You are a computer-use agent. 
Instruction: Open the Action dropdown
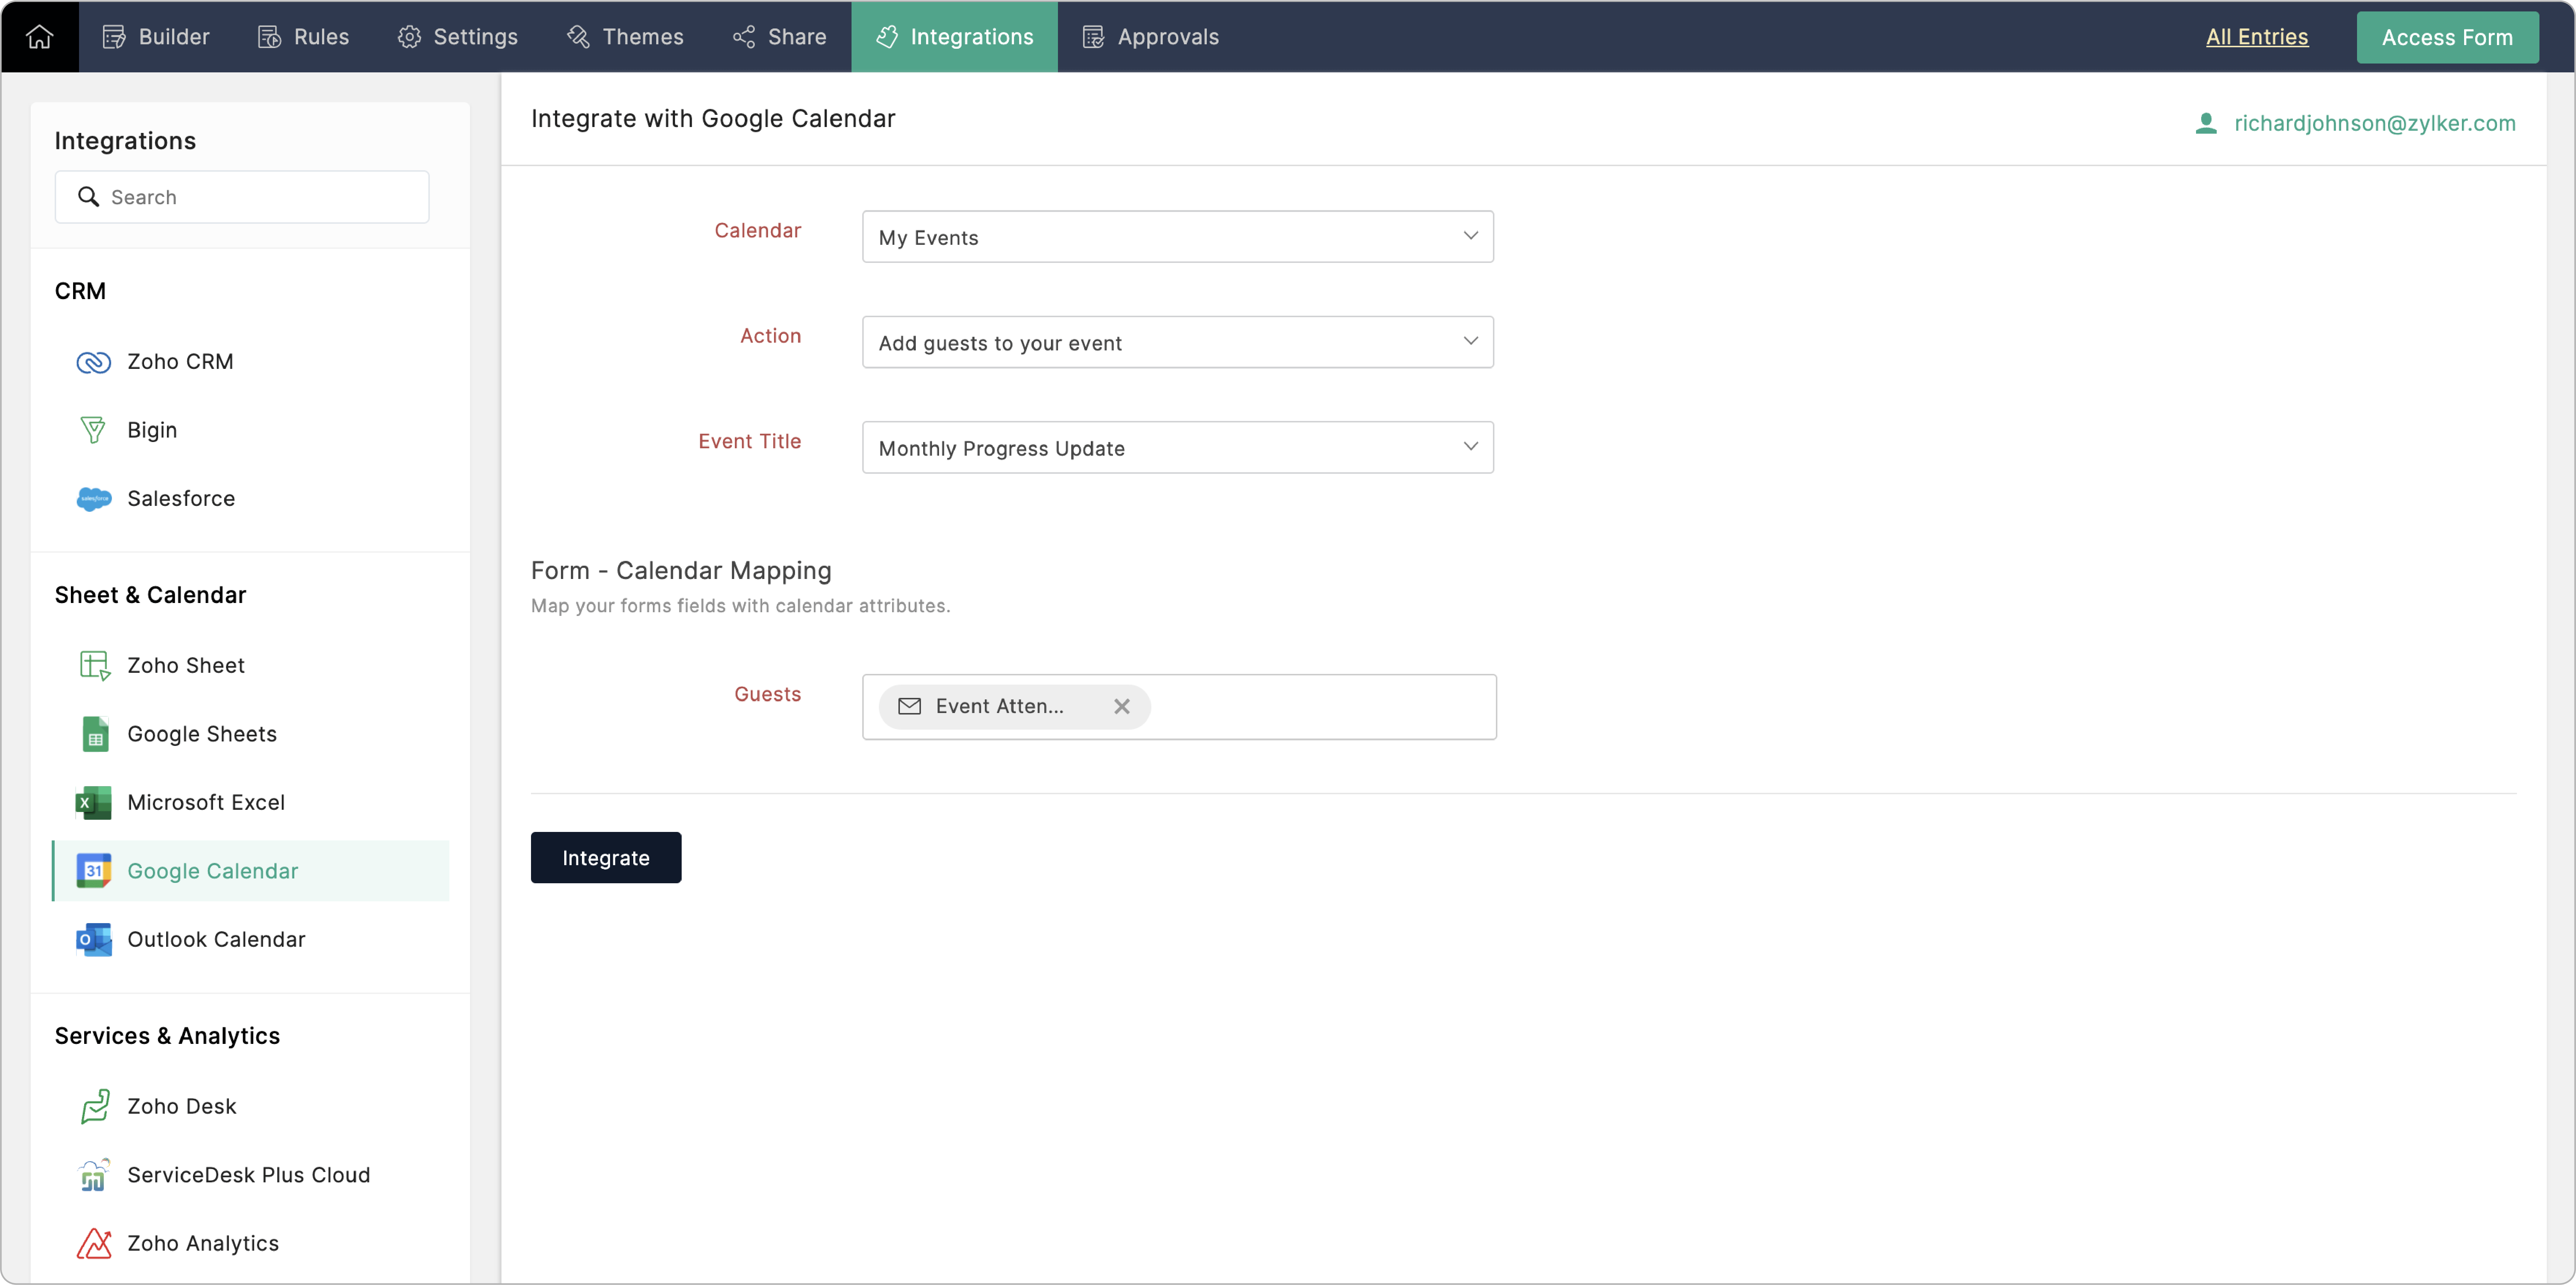(1177, 342)
